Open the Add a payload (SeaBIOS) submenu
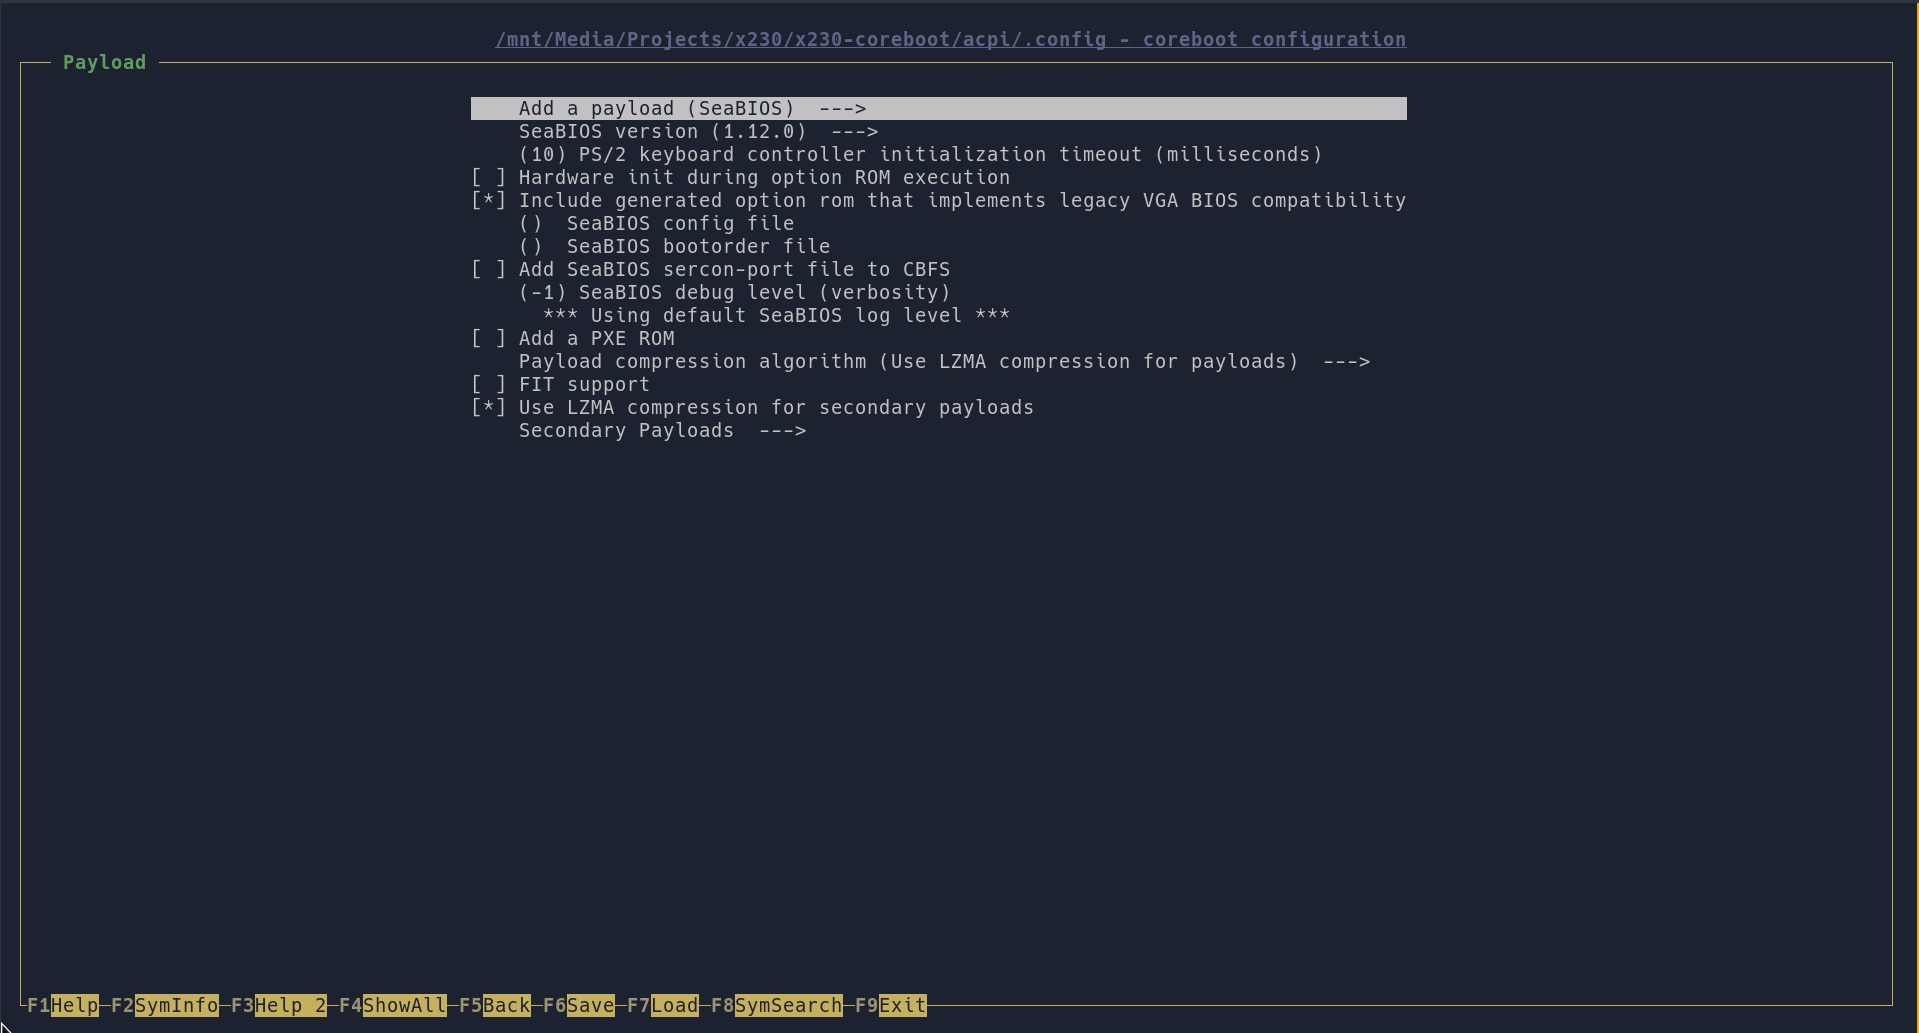Viewport: 1919px width, 1033px height. click(x=938, y=109)
